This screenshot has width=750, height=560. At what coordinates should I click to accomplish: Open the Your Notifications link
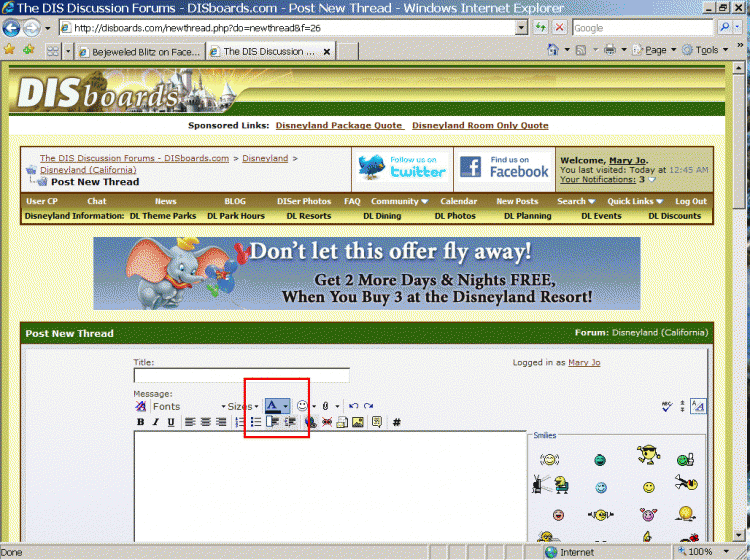(x=597, y=179)
